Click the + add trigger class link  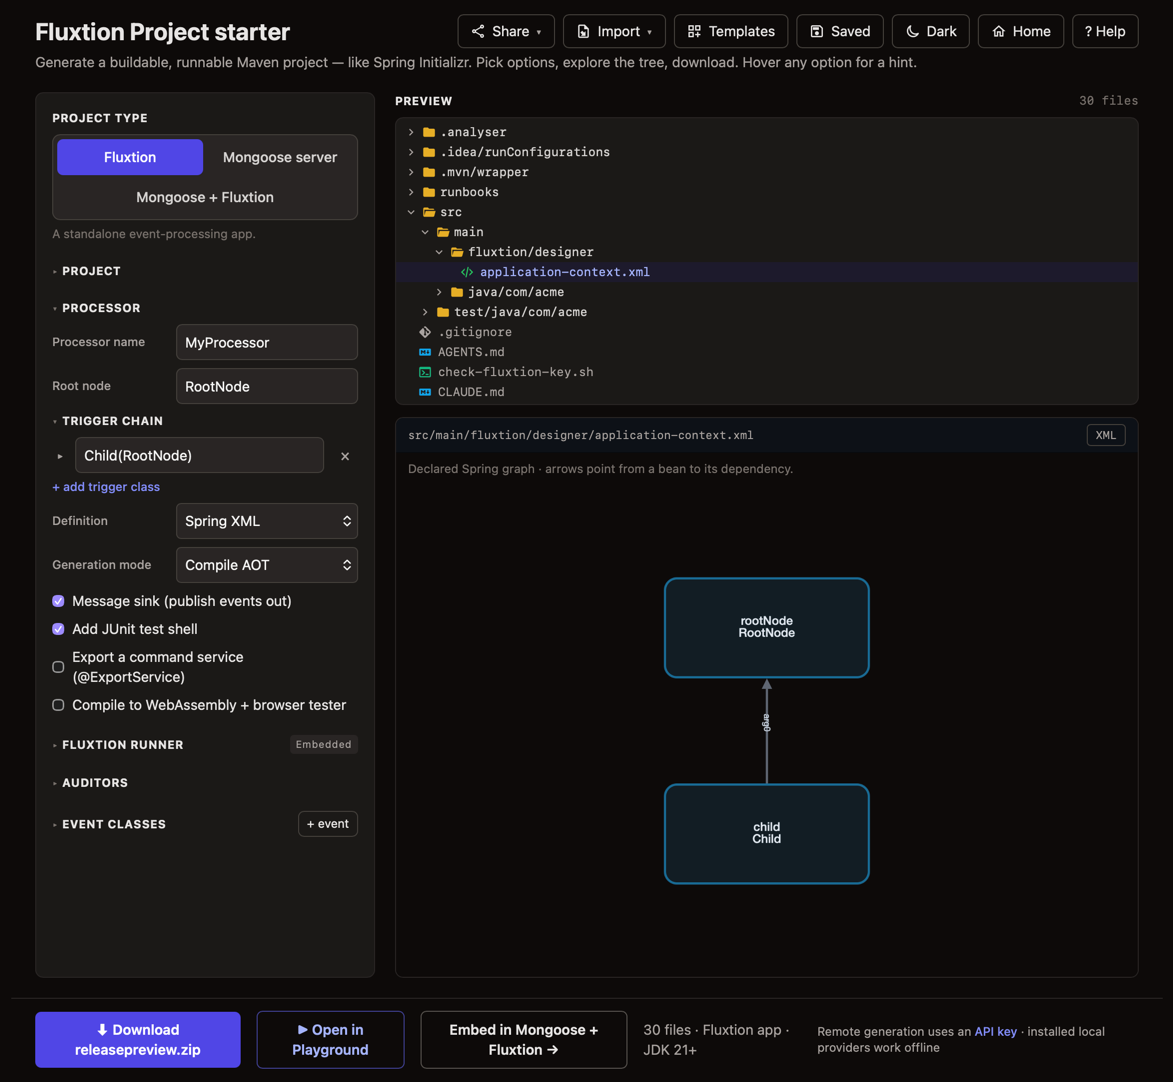106,487
